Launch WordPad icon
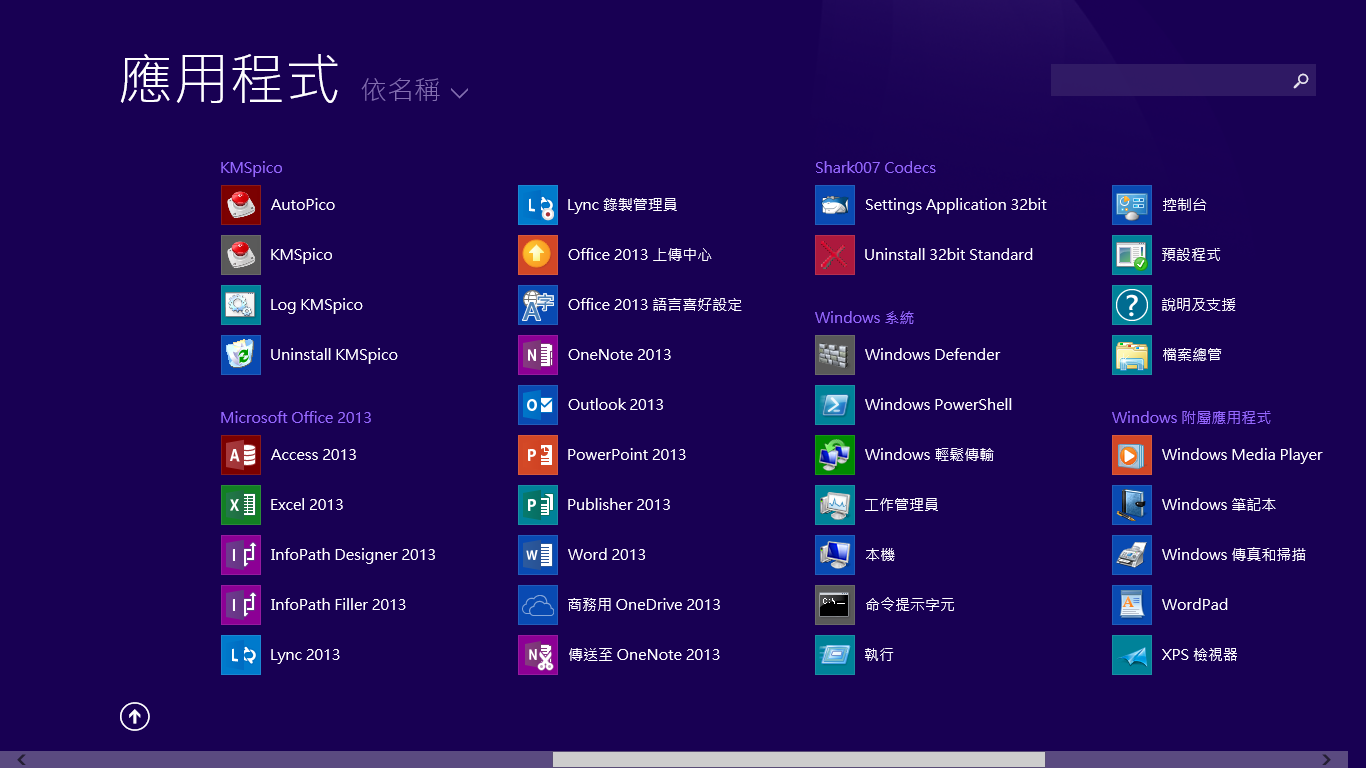Image resolution: width=1366 pixels, height=768 pixels. click(1132, 605)
